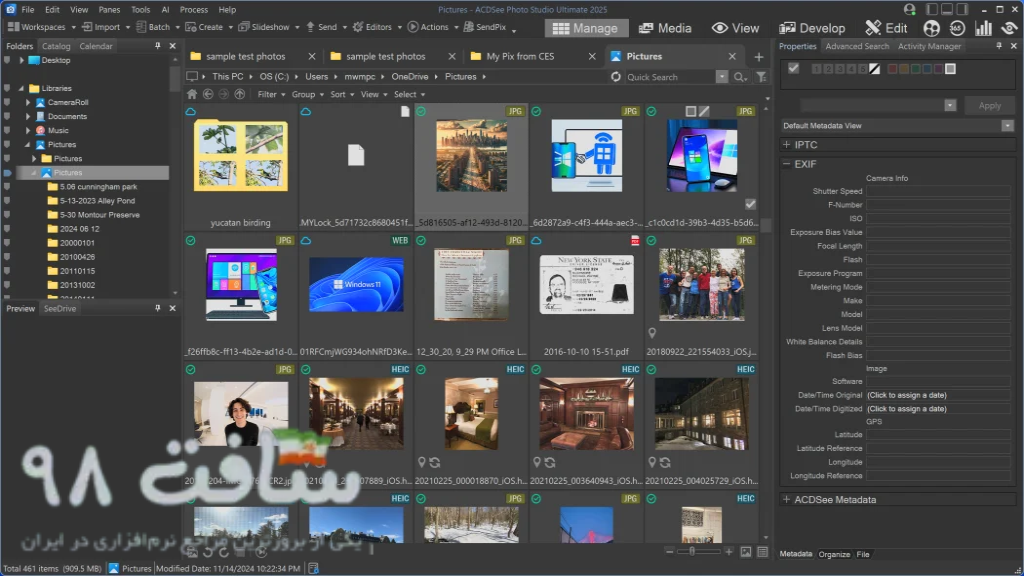Open the Advanced Search tab
The height and width of the screenshot is (576, 1024).
coord(857,46)
